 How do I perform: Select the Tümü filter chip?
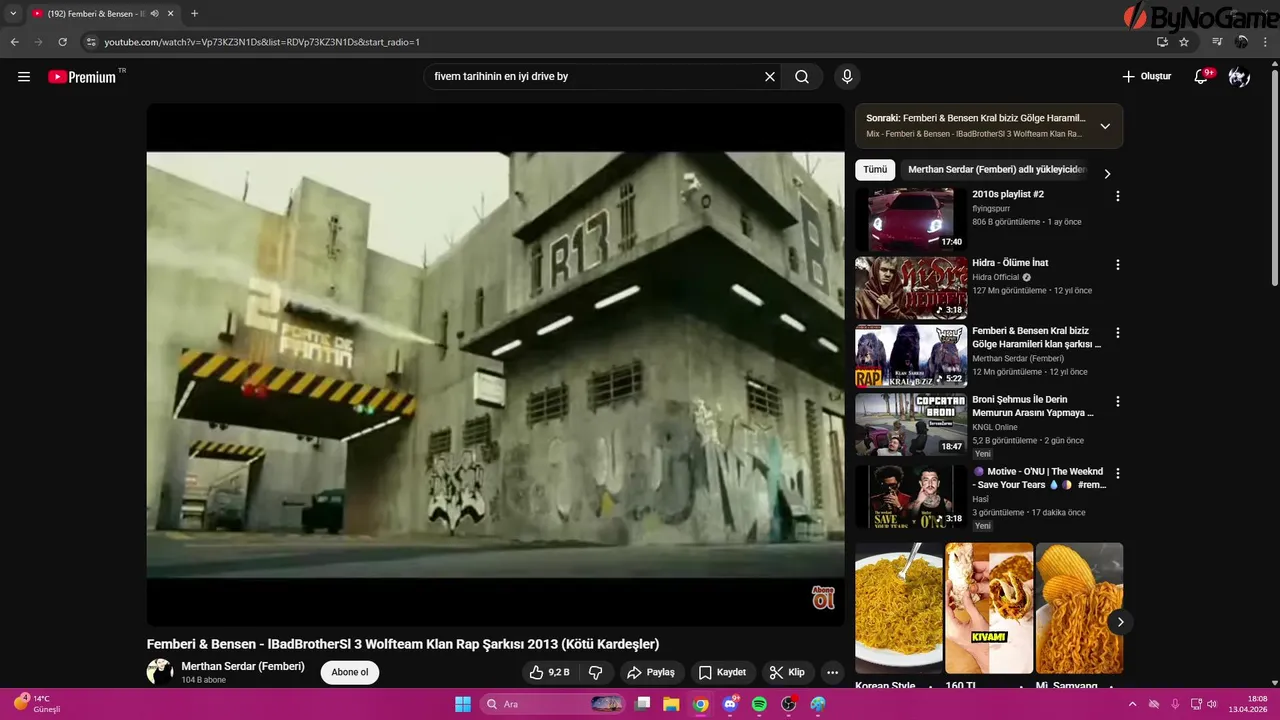[875, 170]
